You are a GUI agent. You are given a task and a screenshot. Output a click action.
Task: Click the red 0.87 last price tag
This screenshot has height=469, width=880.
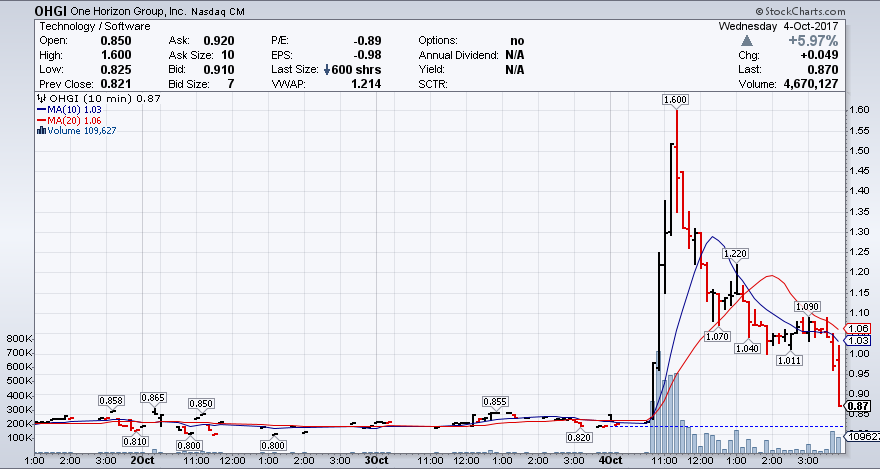click(859, 406)
